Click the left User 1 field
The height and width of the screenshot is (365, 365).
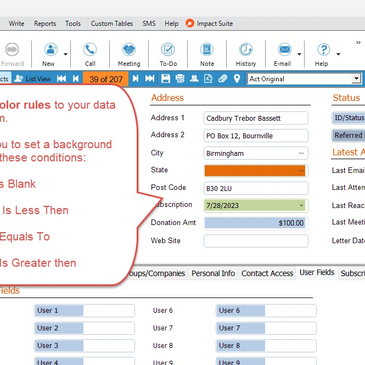85,311
